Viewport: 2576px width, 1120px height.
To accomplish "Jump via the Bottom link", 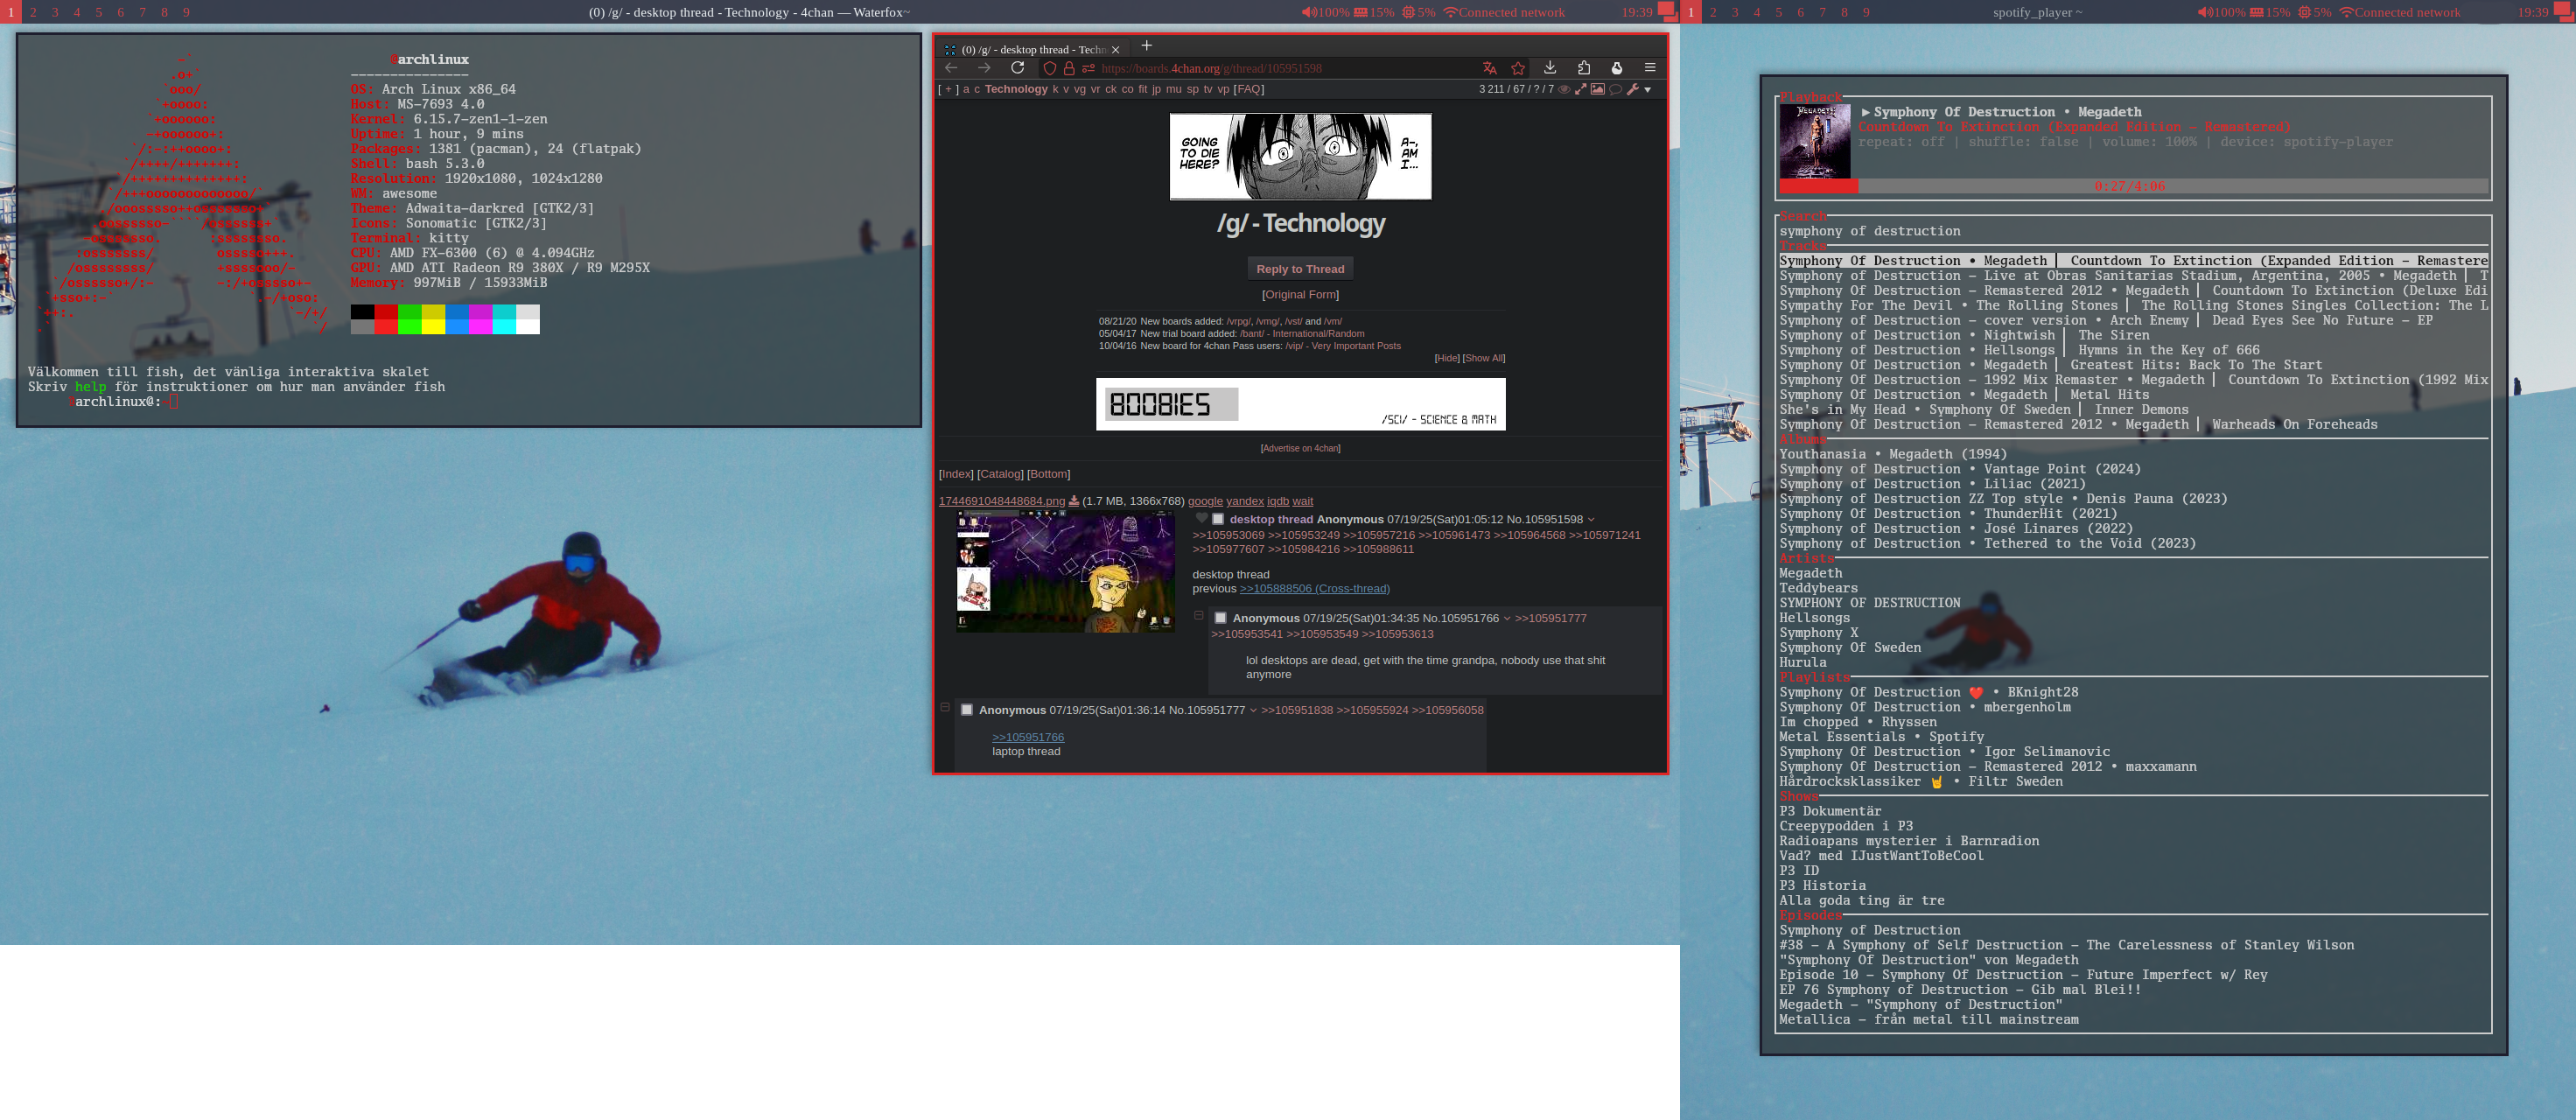I will pyautogui.click(x=1049, y=474).
